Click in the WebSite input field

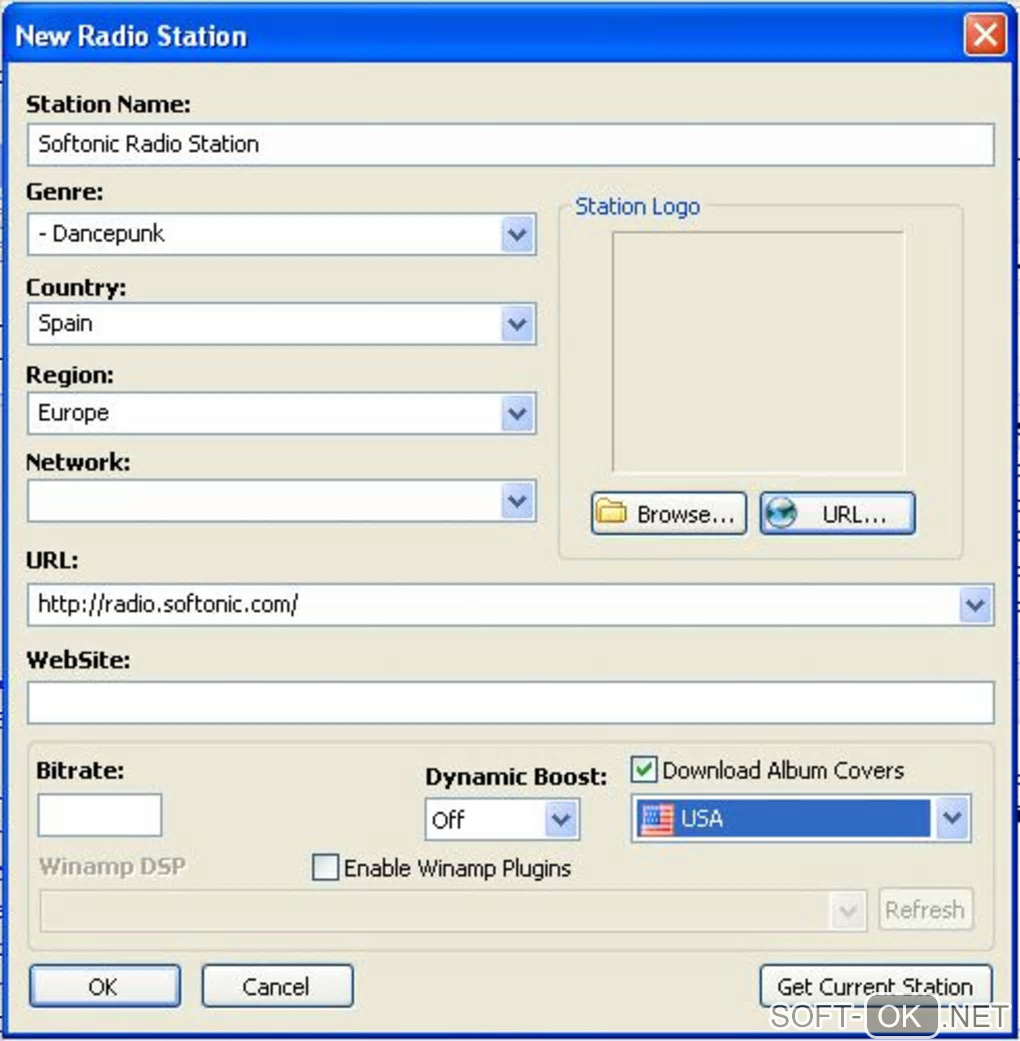pos(511,702)
